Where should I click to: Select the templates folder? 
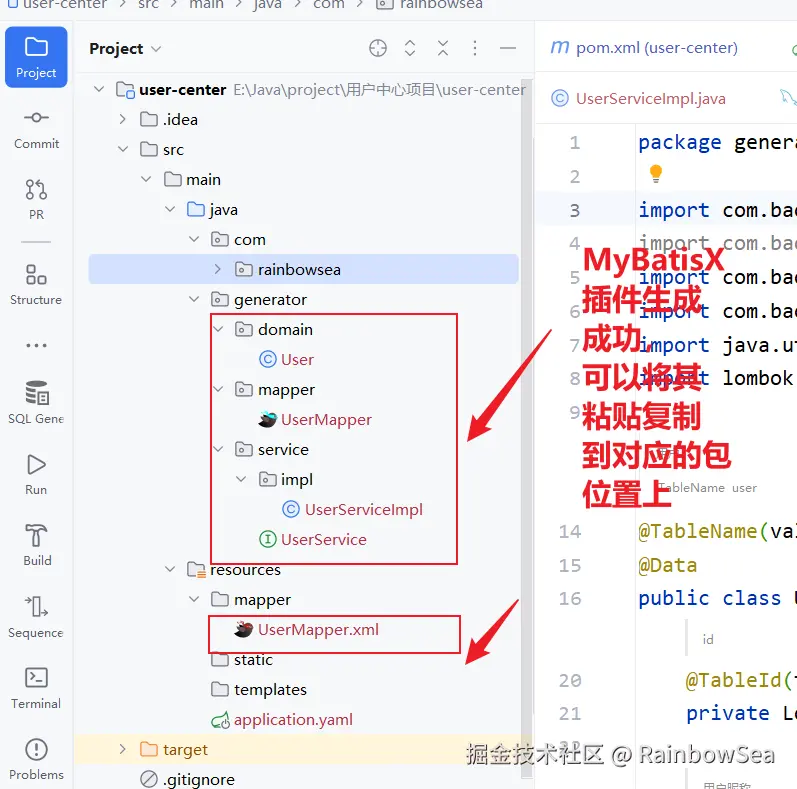click(259, 690)
